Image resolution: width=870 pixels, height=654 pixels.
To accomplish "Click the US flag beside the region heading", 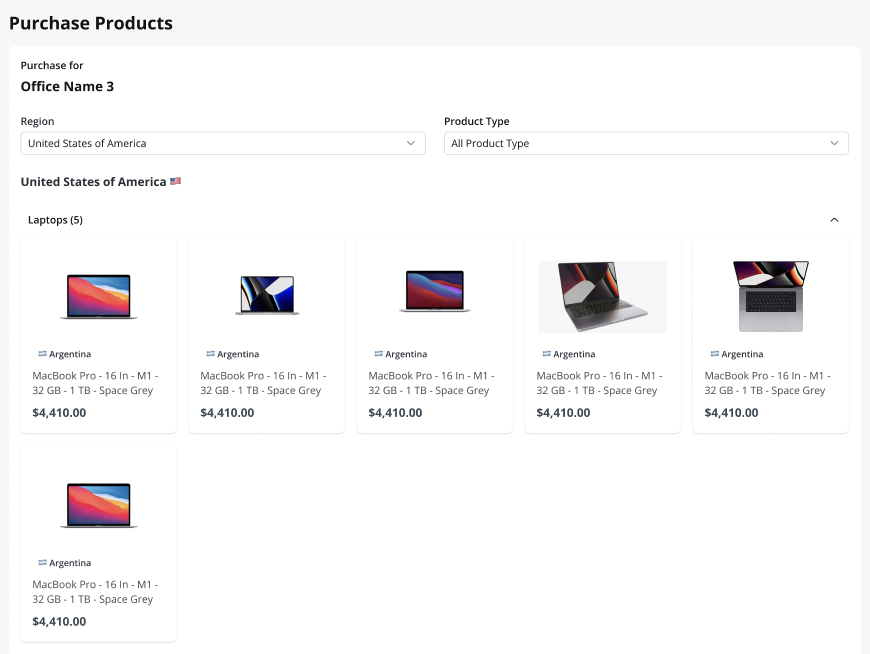I will 175,182.
